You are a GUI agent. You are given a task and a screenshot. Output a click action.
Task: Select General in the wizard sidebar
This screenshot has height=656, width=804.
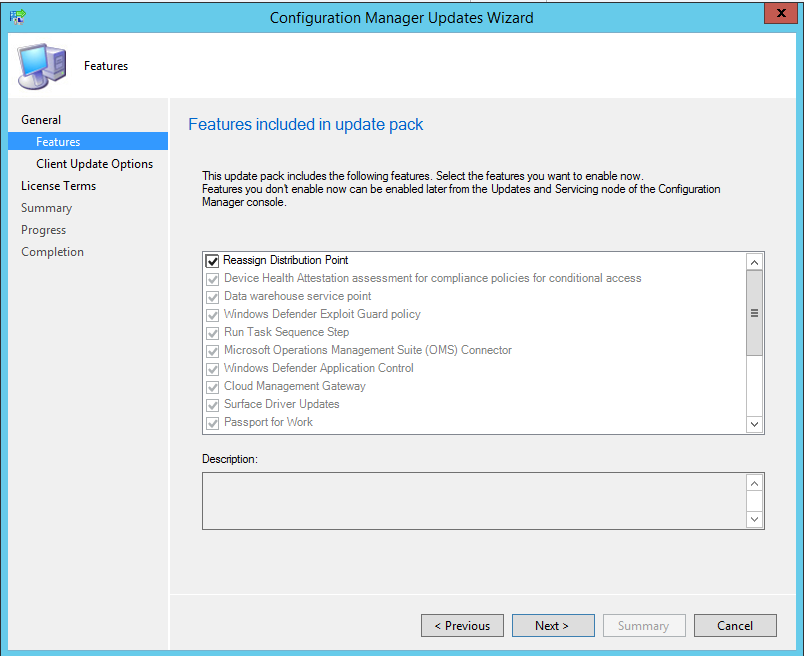click(x=41, y=119)
